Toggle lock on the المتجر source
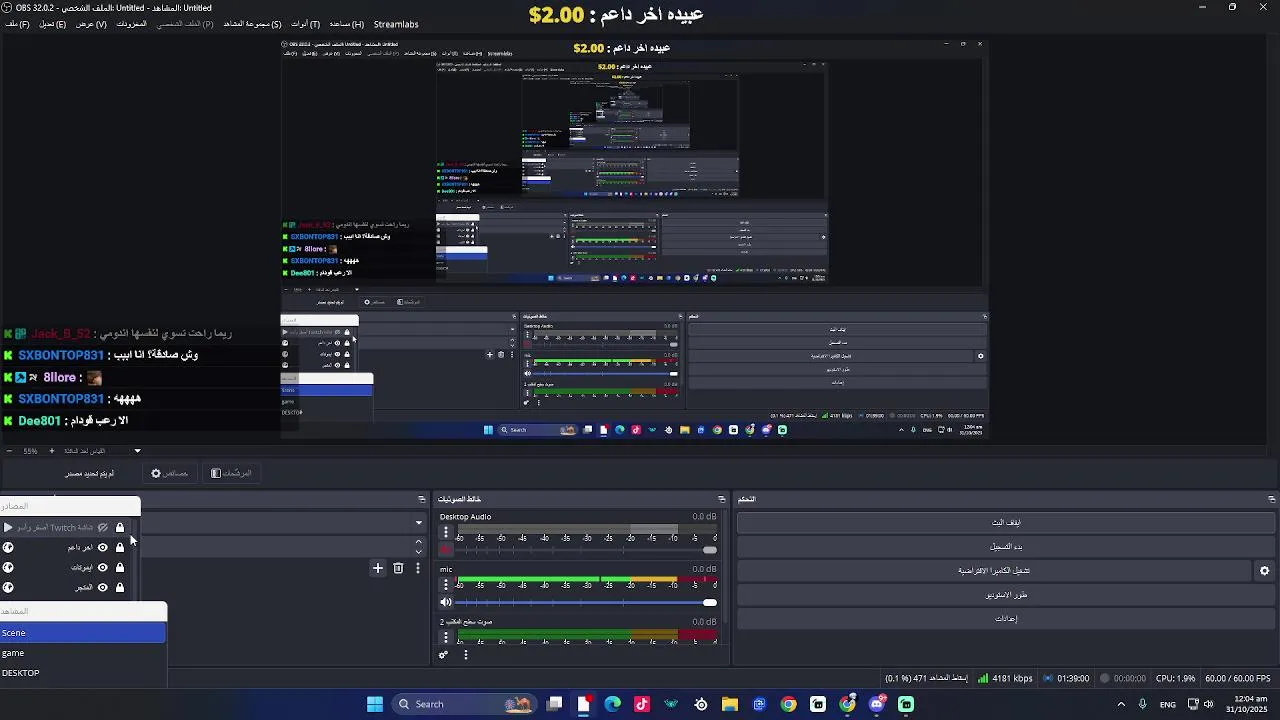 tap(120, 587)
